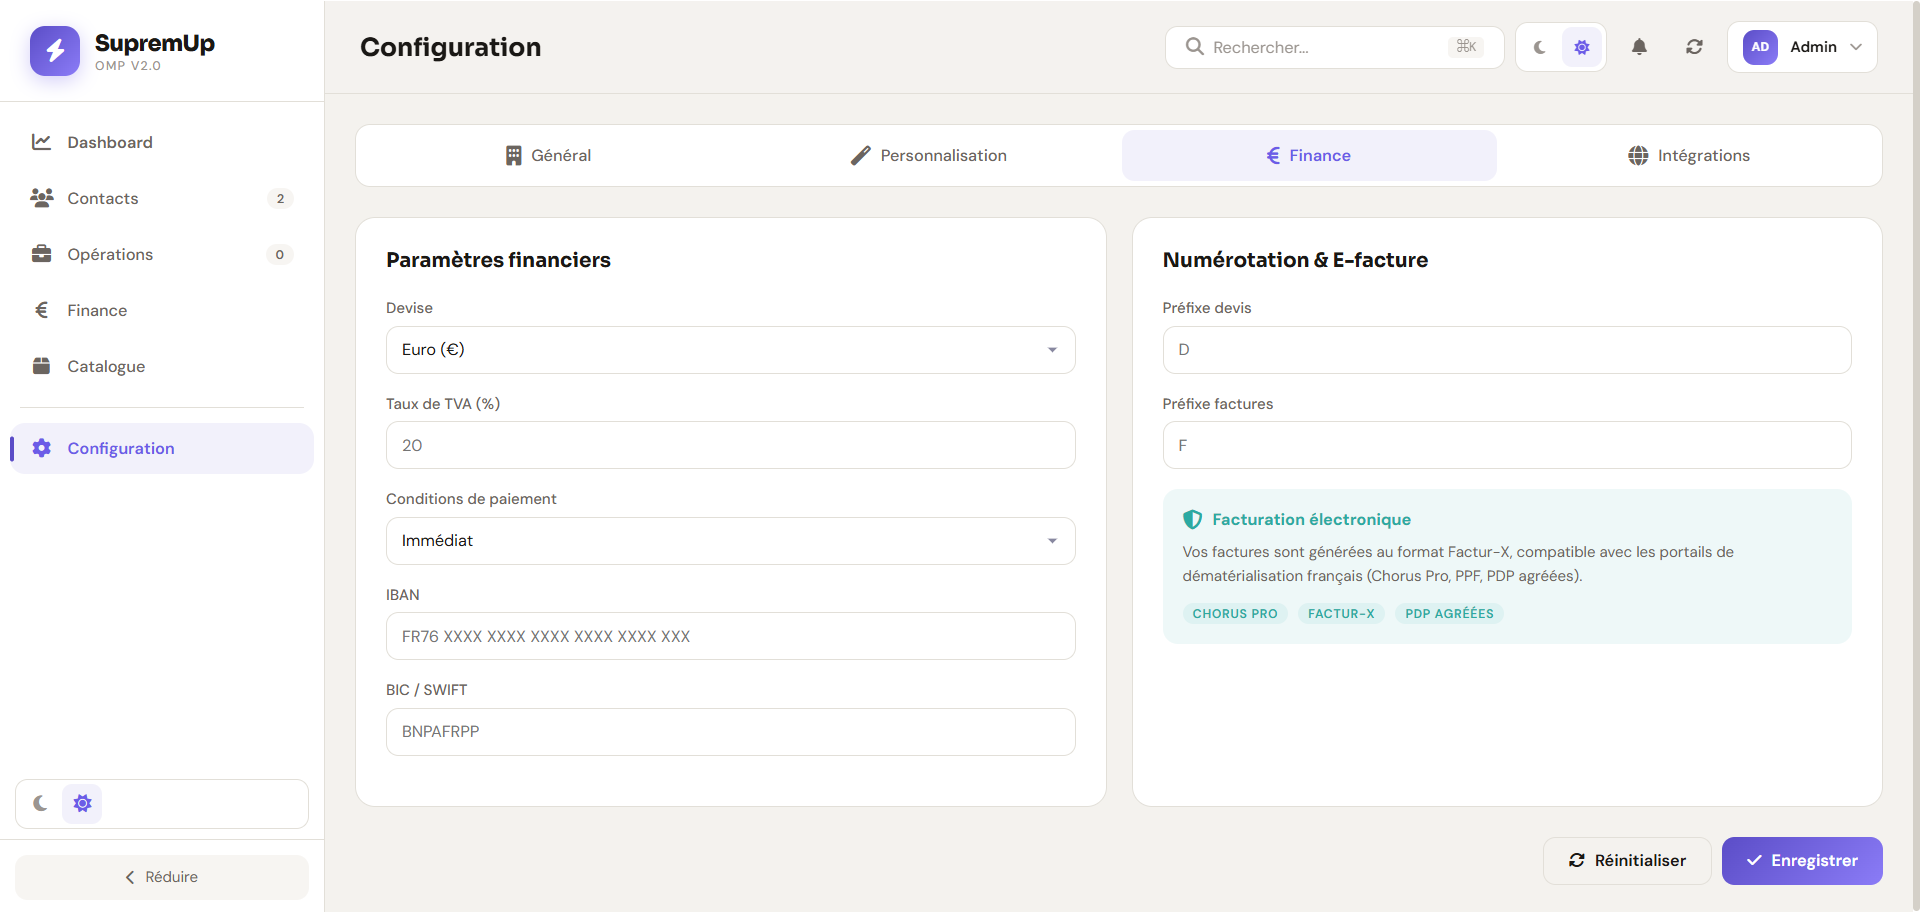Click the SupremUp lightning logo
Screen dimensions: 1920x912
pyautogui.click(x=55, y=51)
